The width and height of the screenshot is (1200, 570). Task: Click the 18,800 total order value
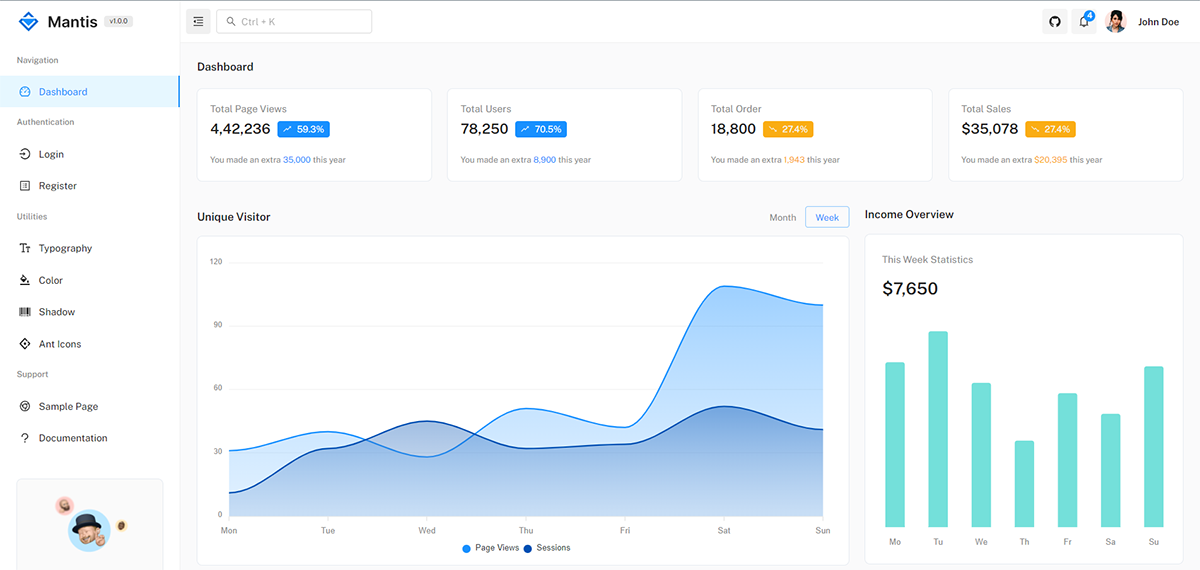[x=733, y=129]
